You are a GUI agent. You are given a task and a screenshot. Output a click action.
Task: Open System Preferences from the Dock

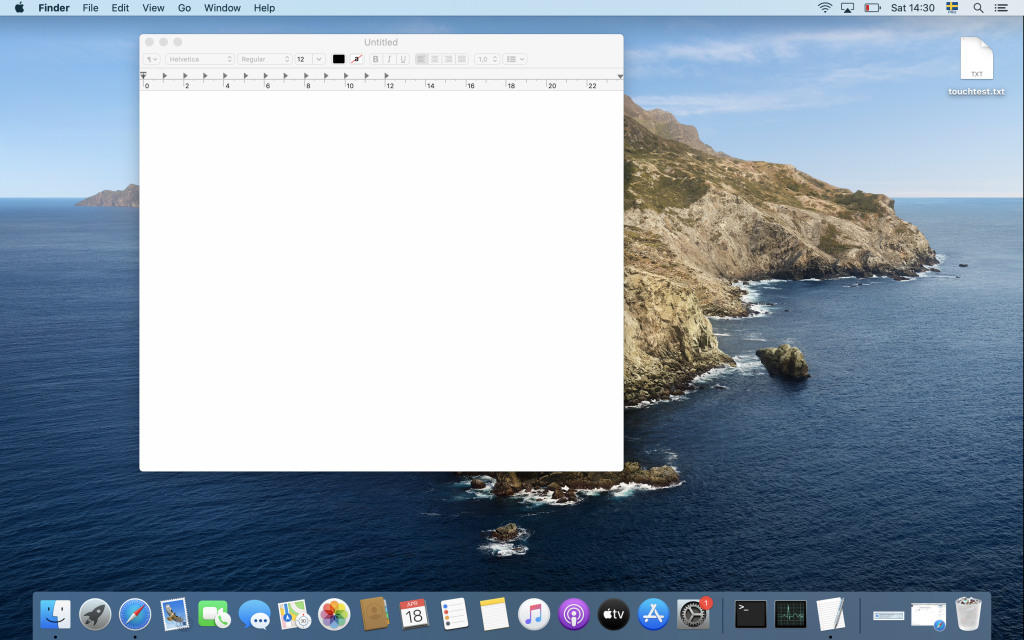click(692, 613)
